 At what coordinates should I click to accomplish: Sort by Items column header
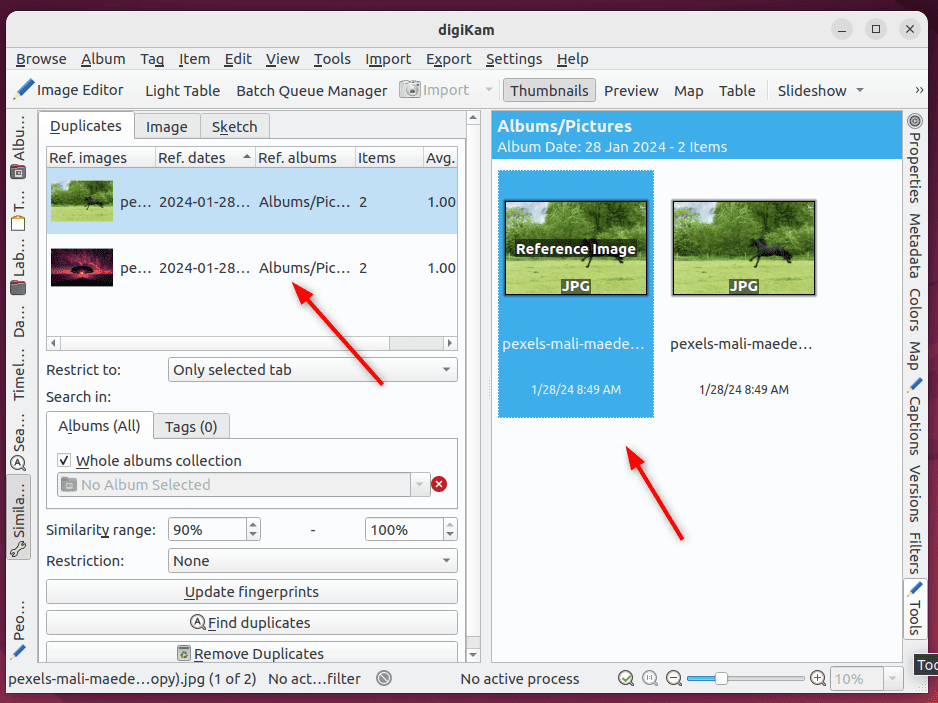click(389, 157)
